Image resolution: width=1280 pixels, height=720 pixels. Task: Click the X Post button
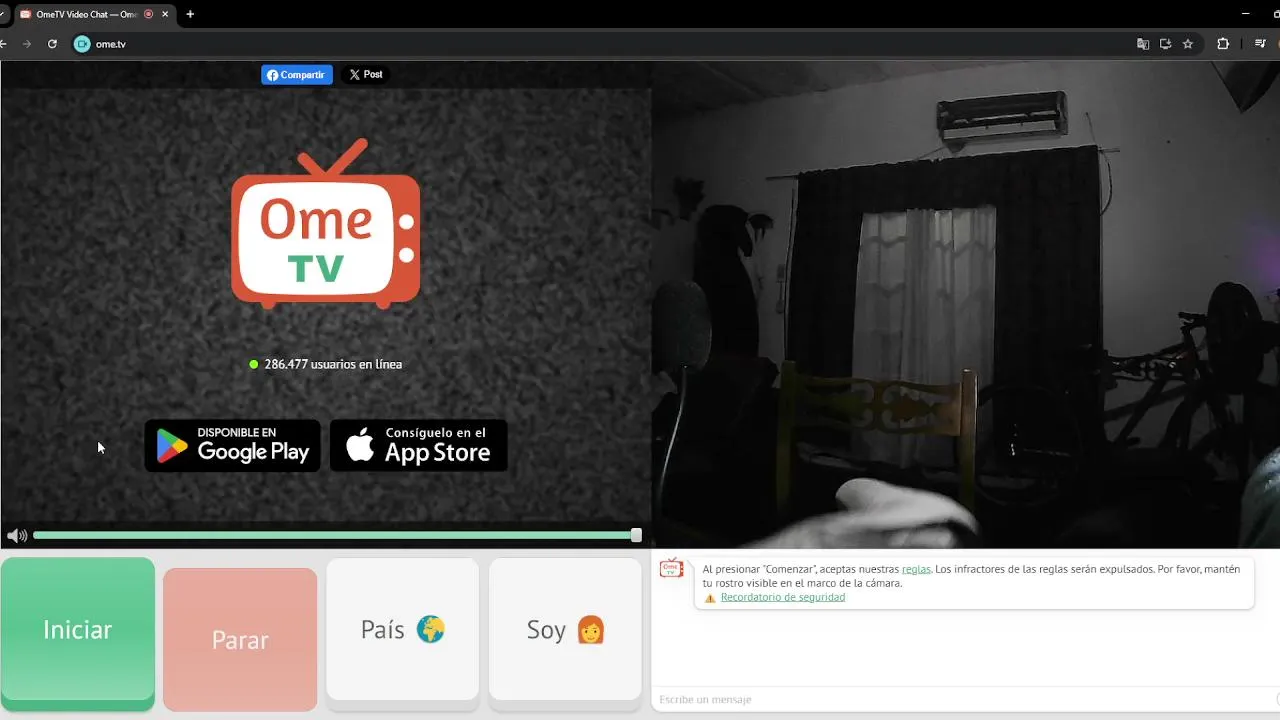[x=366, y=75]
